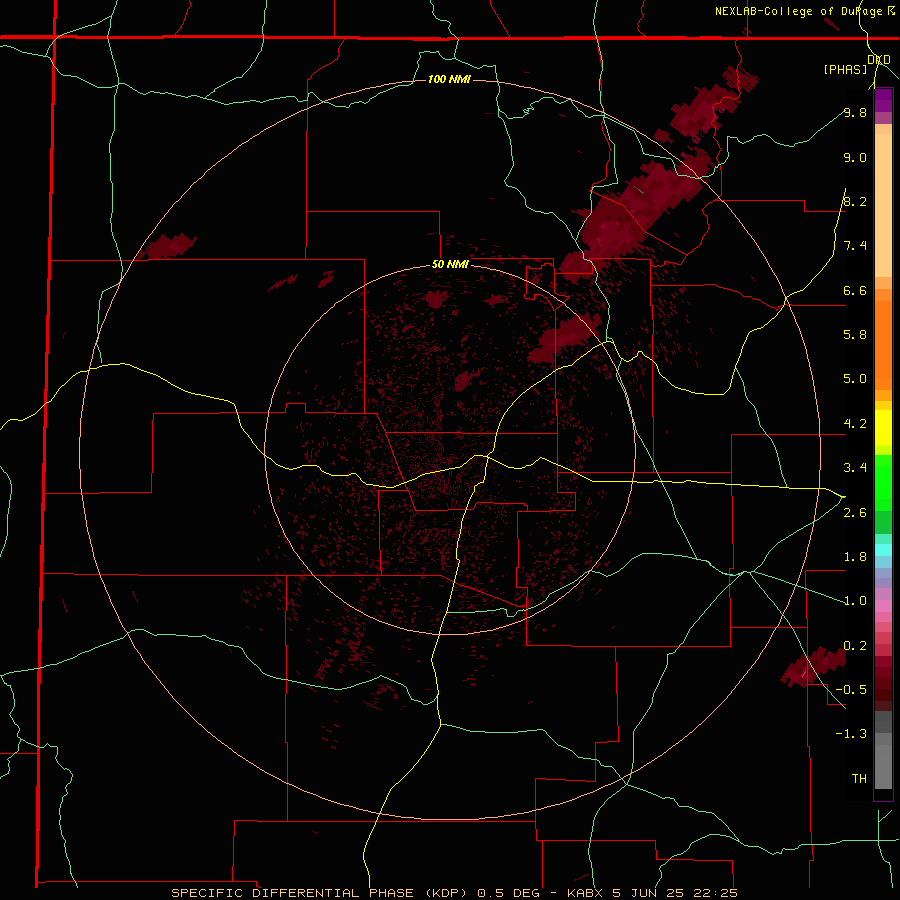The image size is (900, 900).
Task: Click the 1.8 legend value
Action: pyautogui.click(x=855, y=557)
